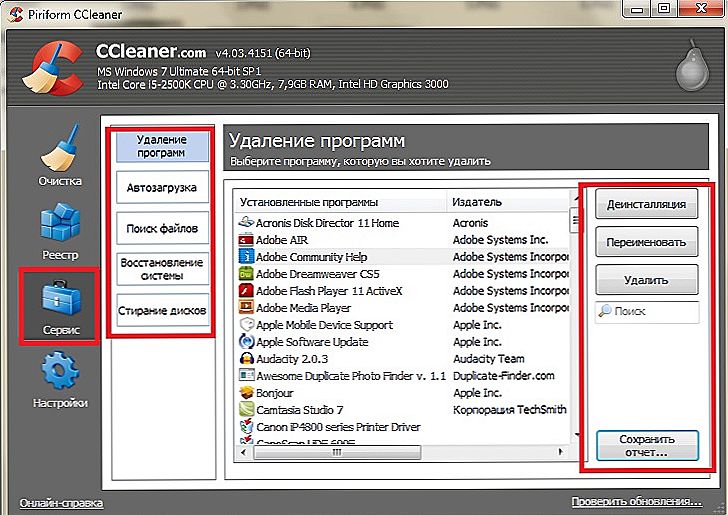Click the Audacity headphones icon
This screenshot has height=515, width=728.
tap(246, 359)
